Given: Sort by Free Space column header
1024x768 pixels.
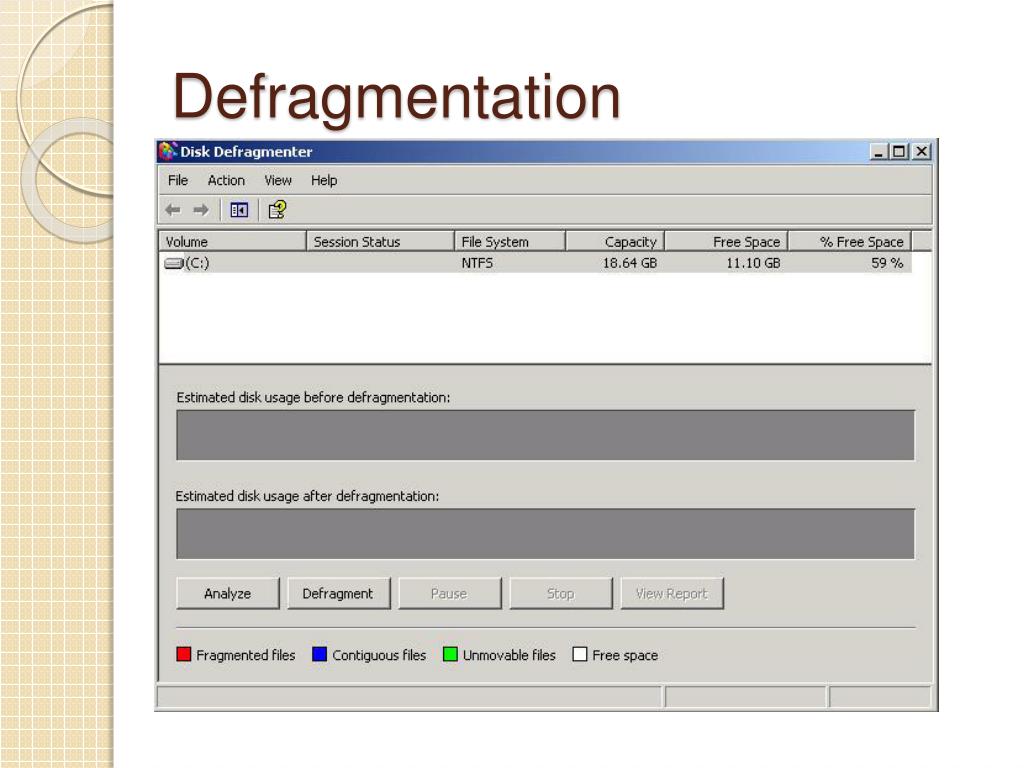Looking at the screenshot, I should point(726,242).
